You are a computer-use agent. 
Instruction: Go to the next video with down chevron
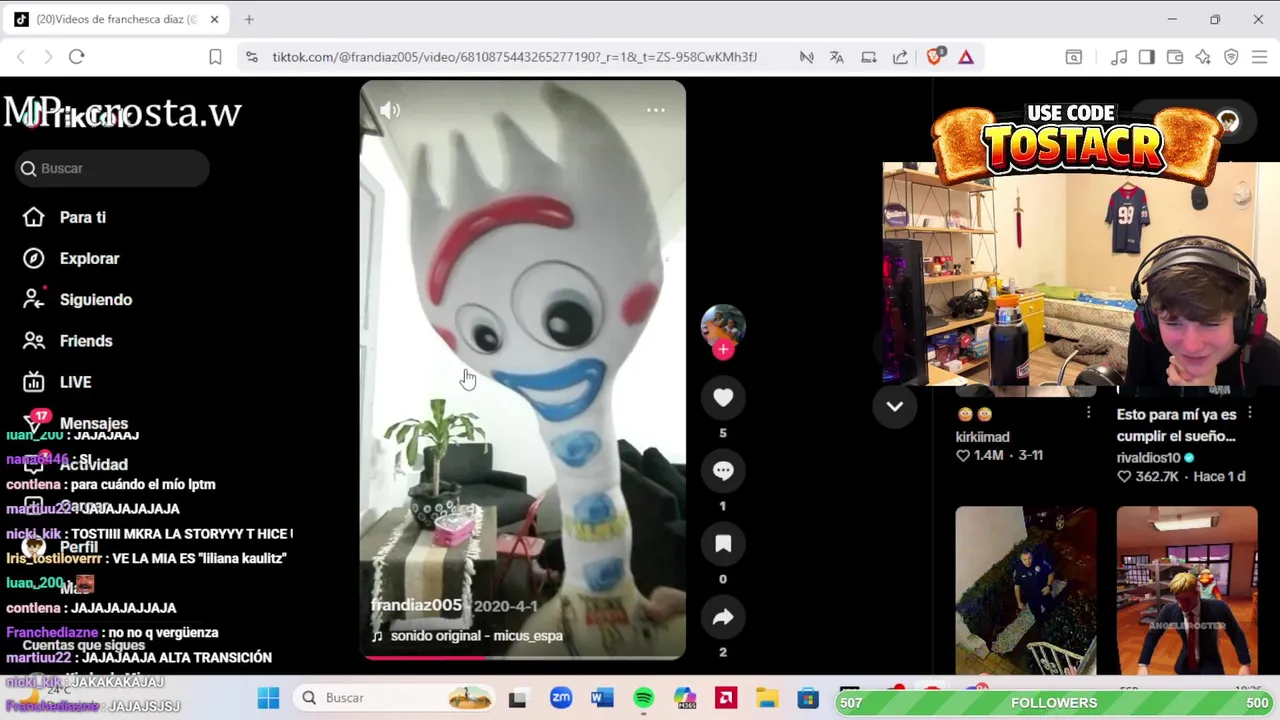point(894,406)
